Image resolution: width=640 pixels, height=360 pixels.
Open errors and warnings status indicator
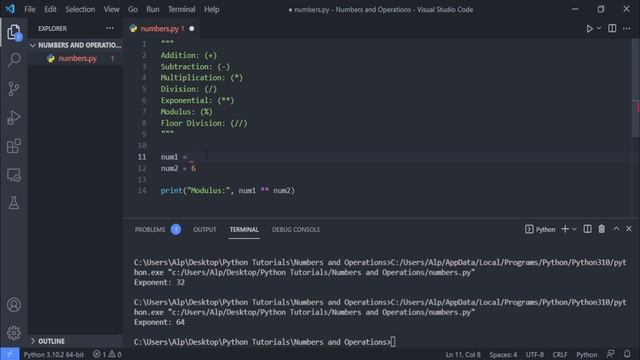click(x=107, y=354)
